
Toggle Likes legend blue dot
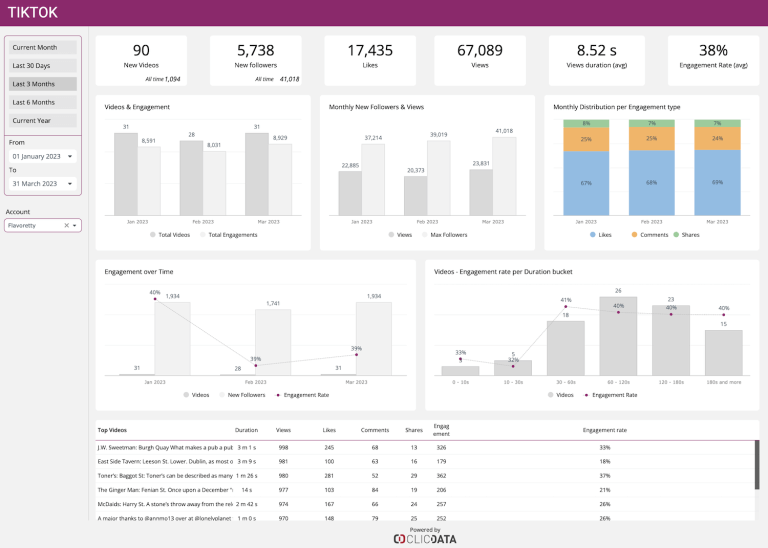[593, 235]
